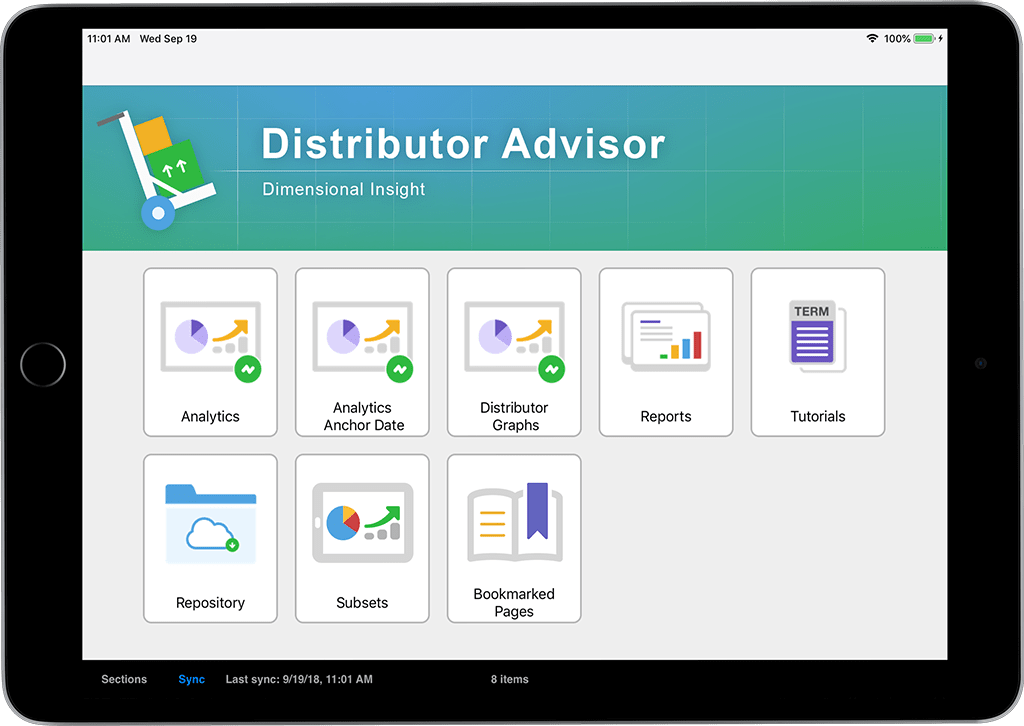Image resolution: width=1024 pixels, height=726 pixels.
Task: Tap the Sections button in bottom bar
Action: [124, 679]
